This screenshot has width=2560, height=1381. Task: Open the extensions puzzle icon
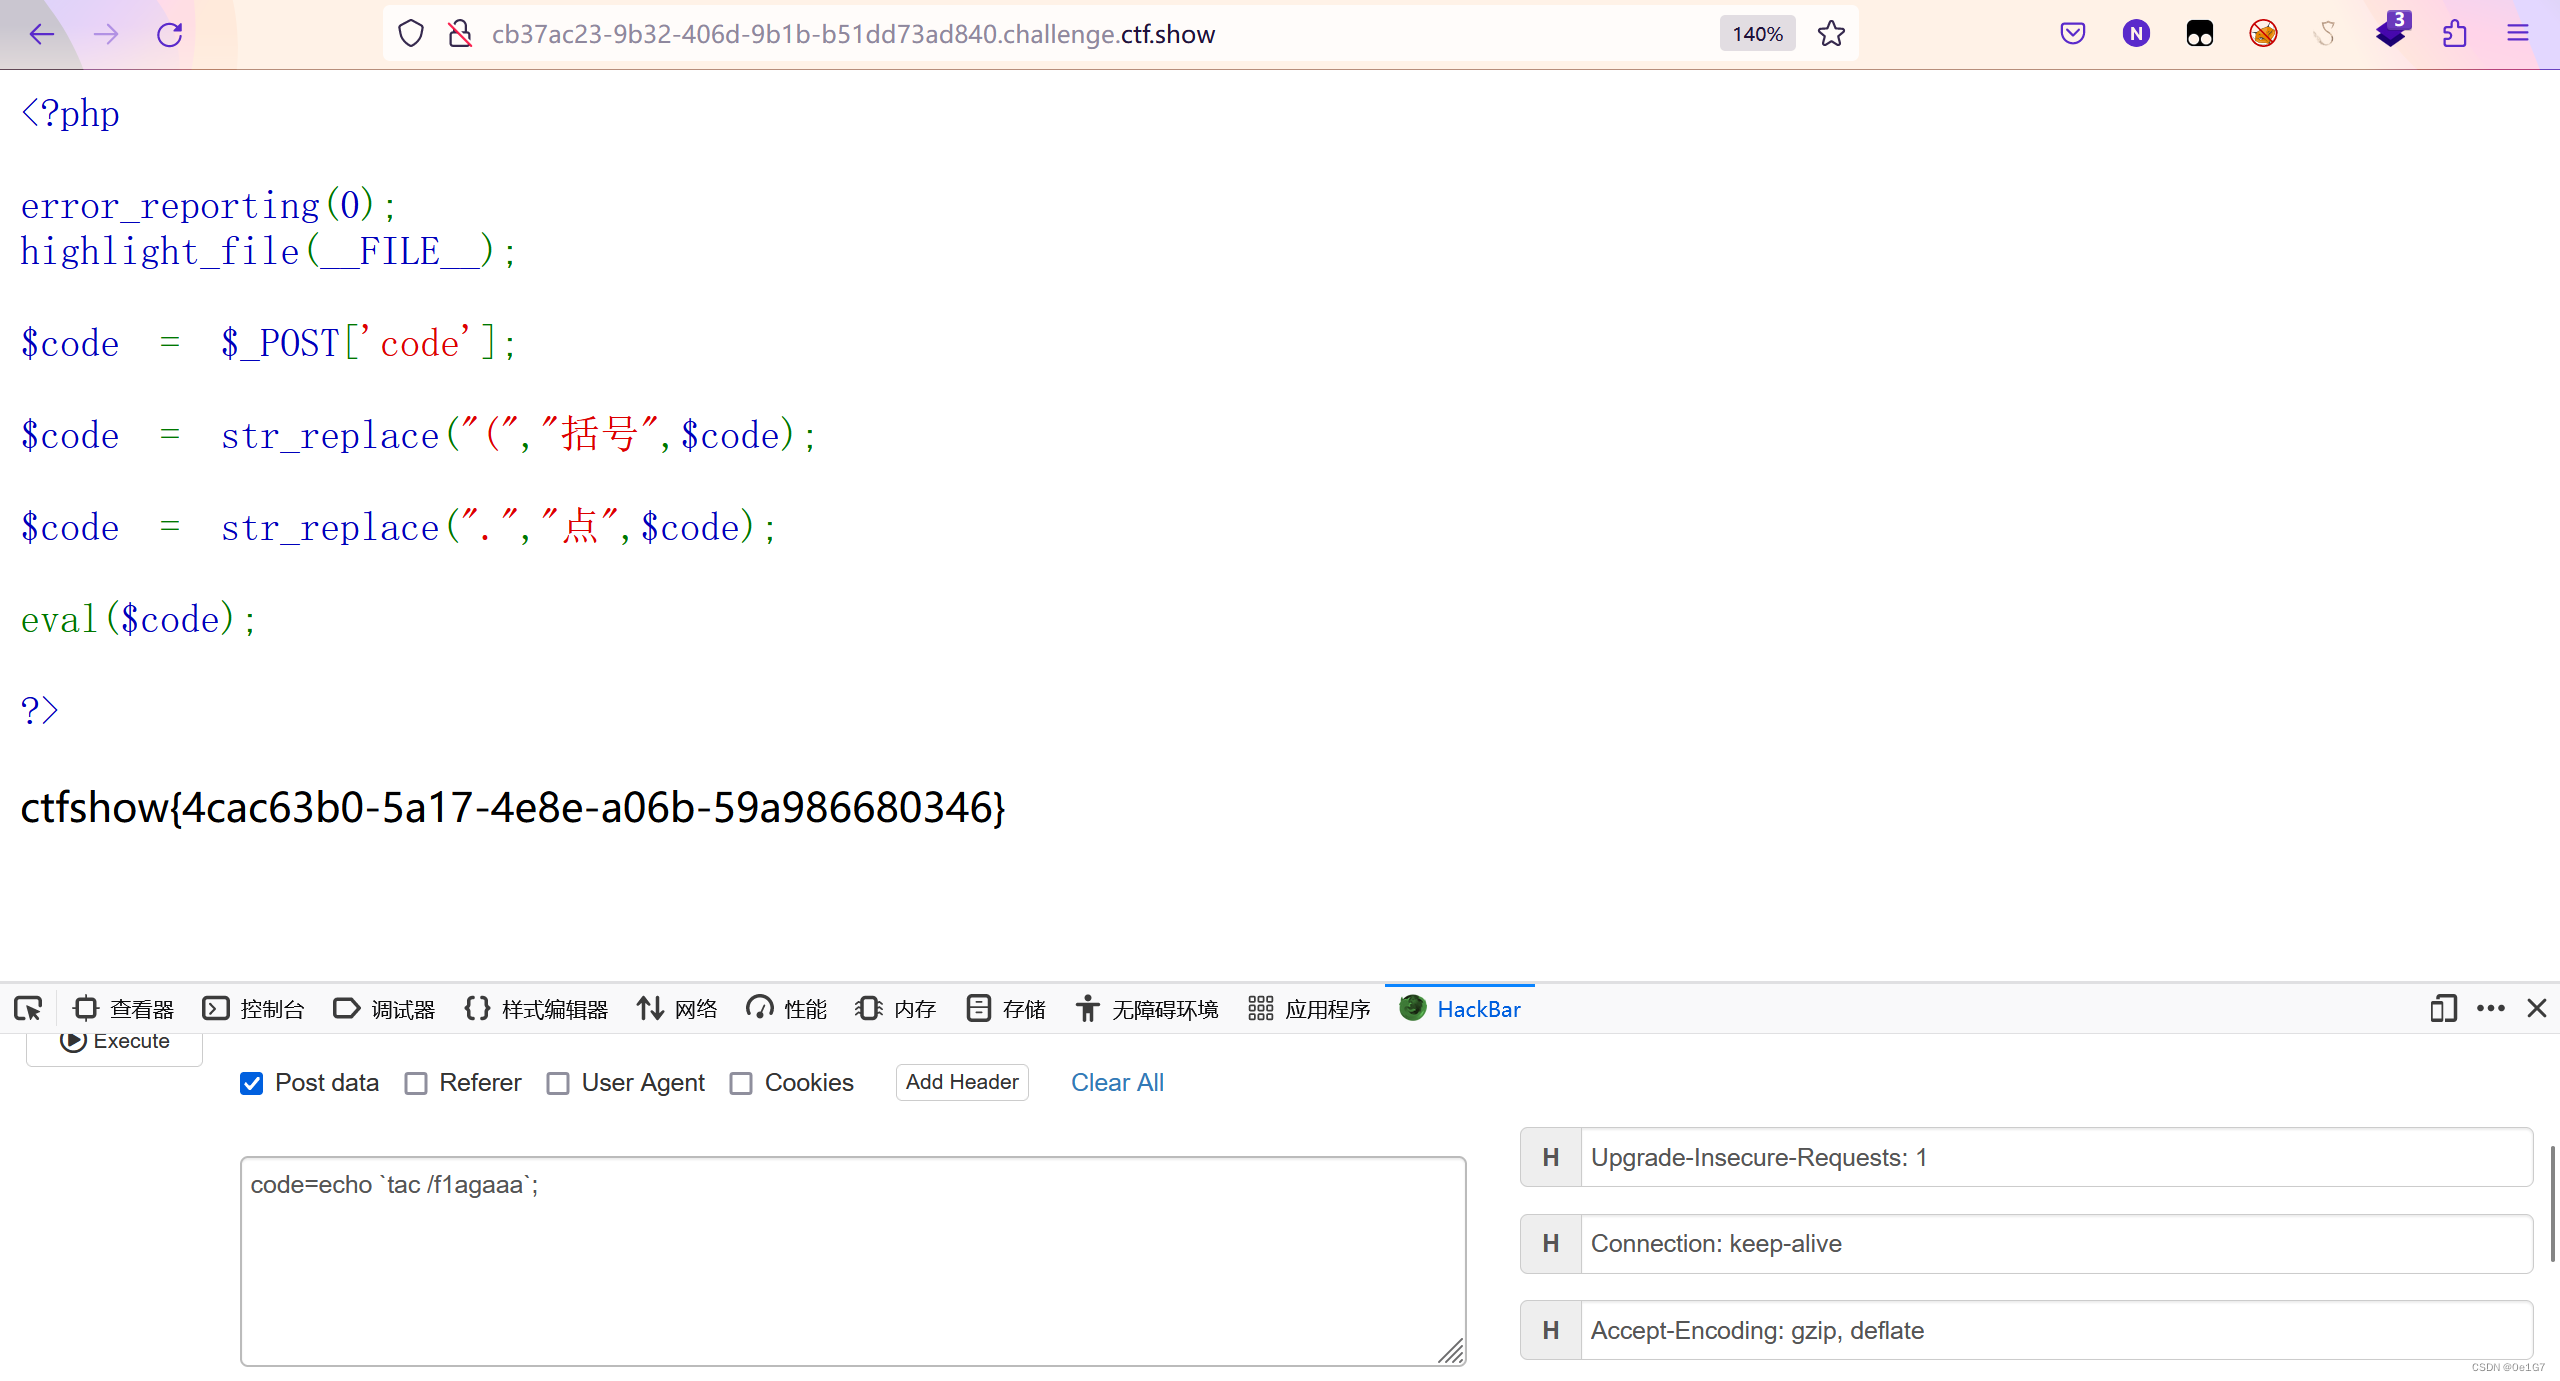pos(2454,34)
